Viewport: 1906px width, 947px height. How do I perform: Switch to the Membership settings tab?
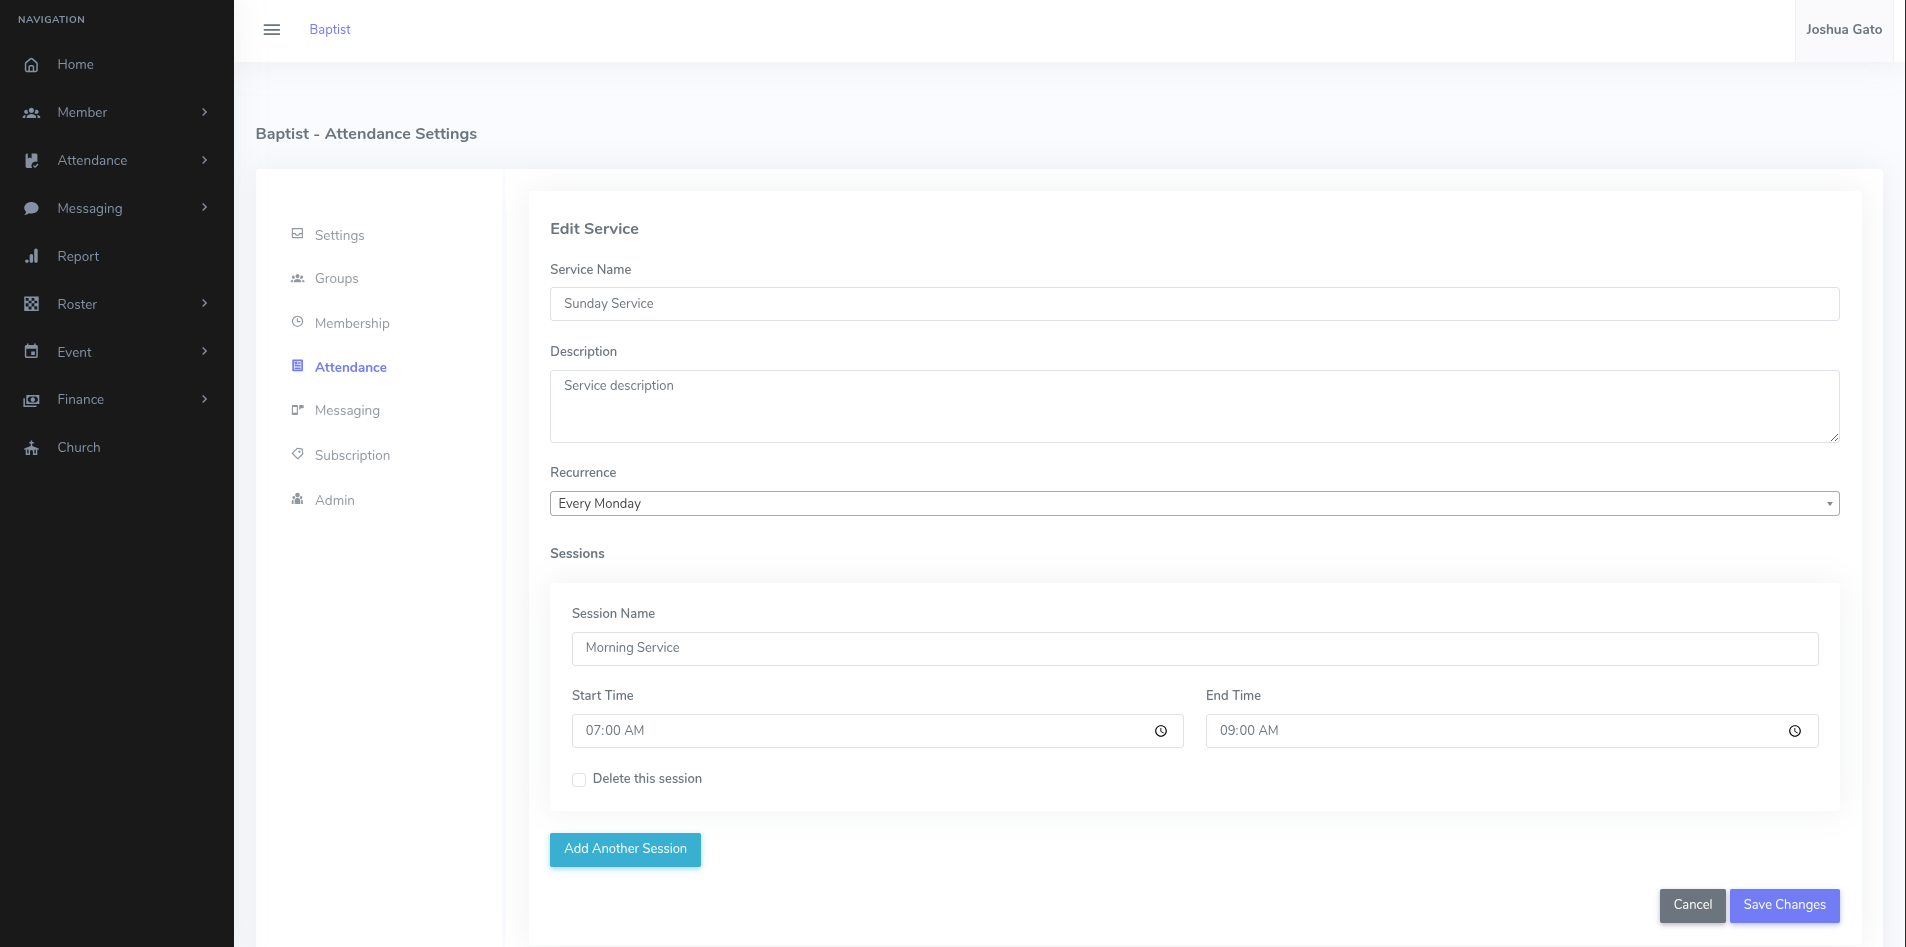point(352,323)
